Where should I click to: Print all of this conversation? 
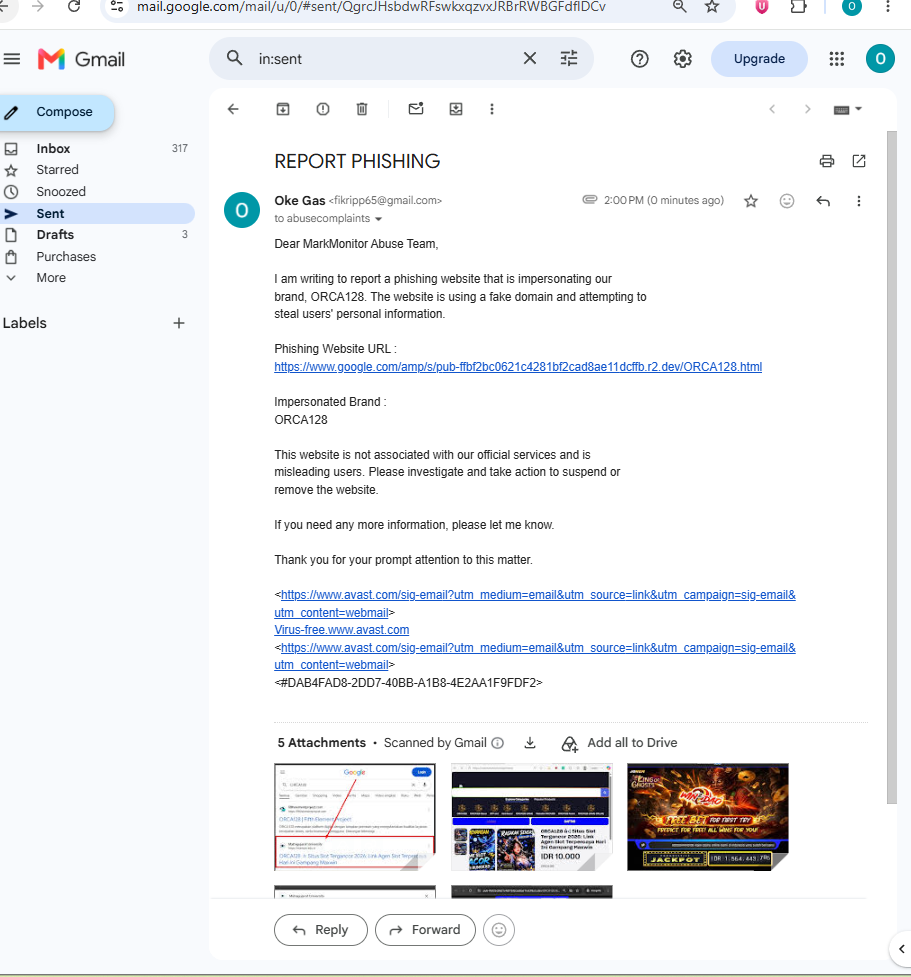[827, 161]
